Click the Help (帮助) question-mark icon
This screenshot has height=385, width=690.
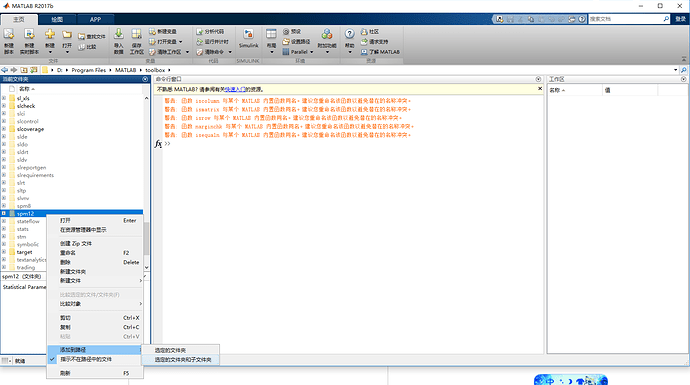[349, 34]
